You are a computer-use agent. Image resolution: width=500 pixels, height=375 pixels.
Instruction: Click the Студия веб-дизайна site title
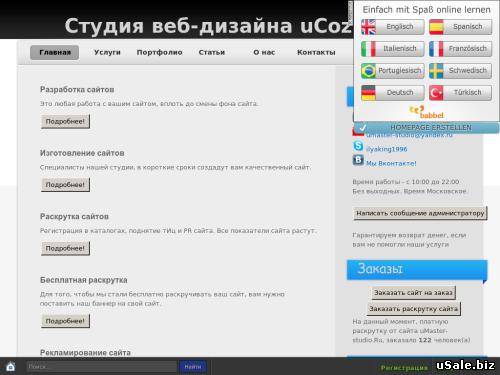point(208,26)
